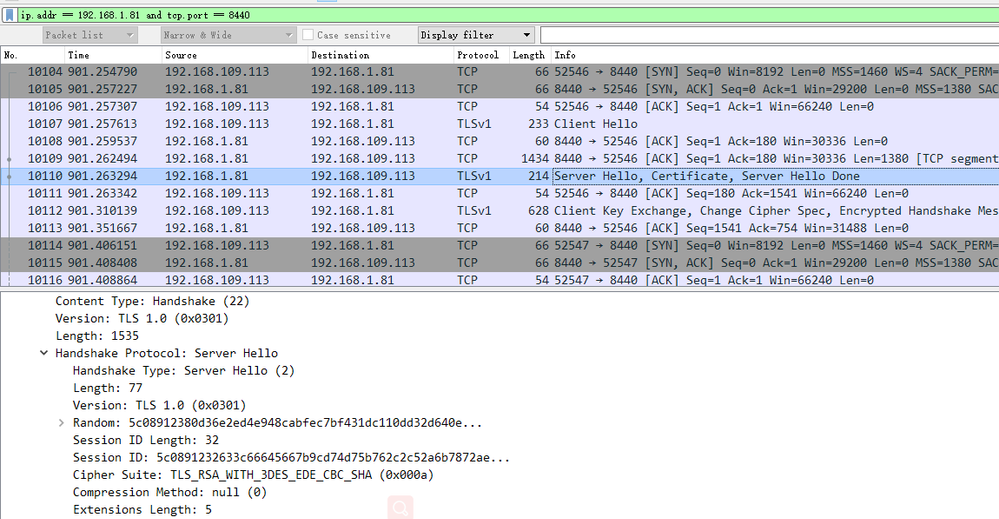
Task: Select Handshake Type: Server Hello (2) line
Action: click(183, 371)
